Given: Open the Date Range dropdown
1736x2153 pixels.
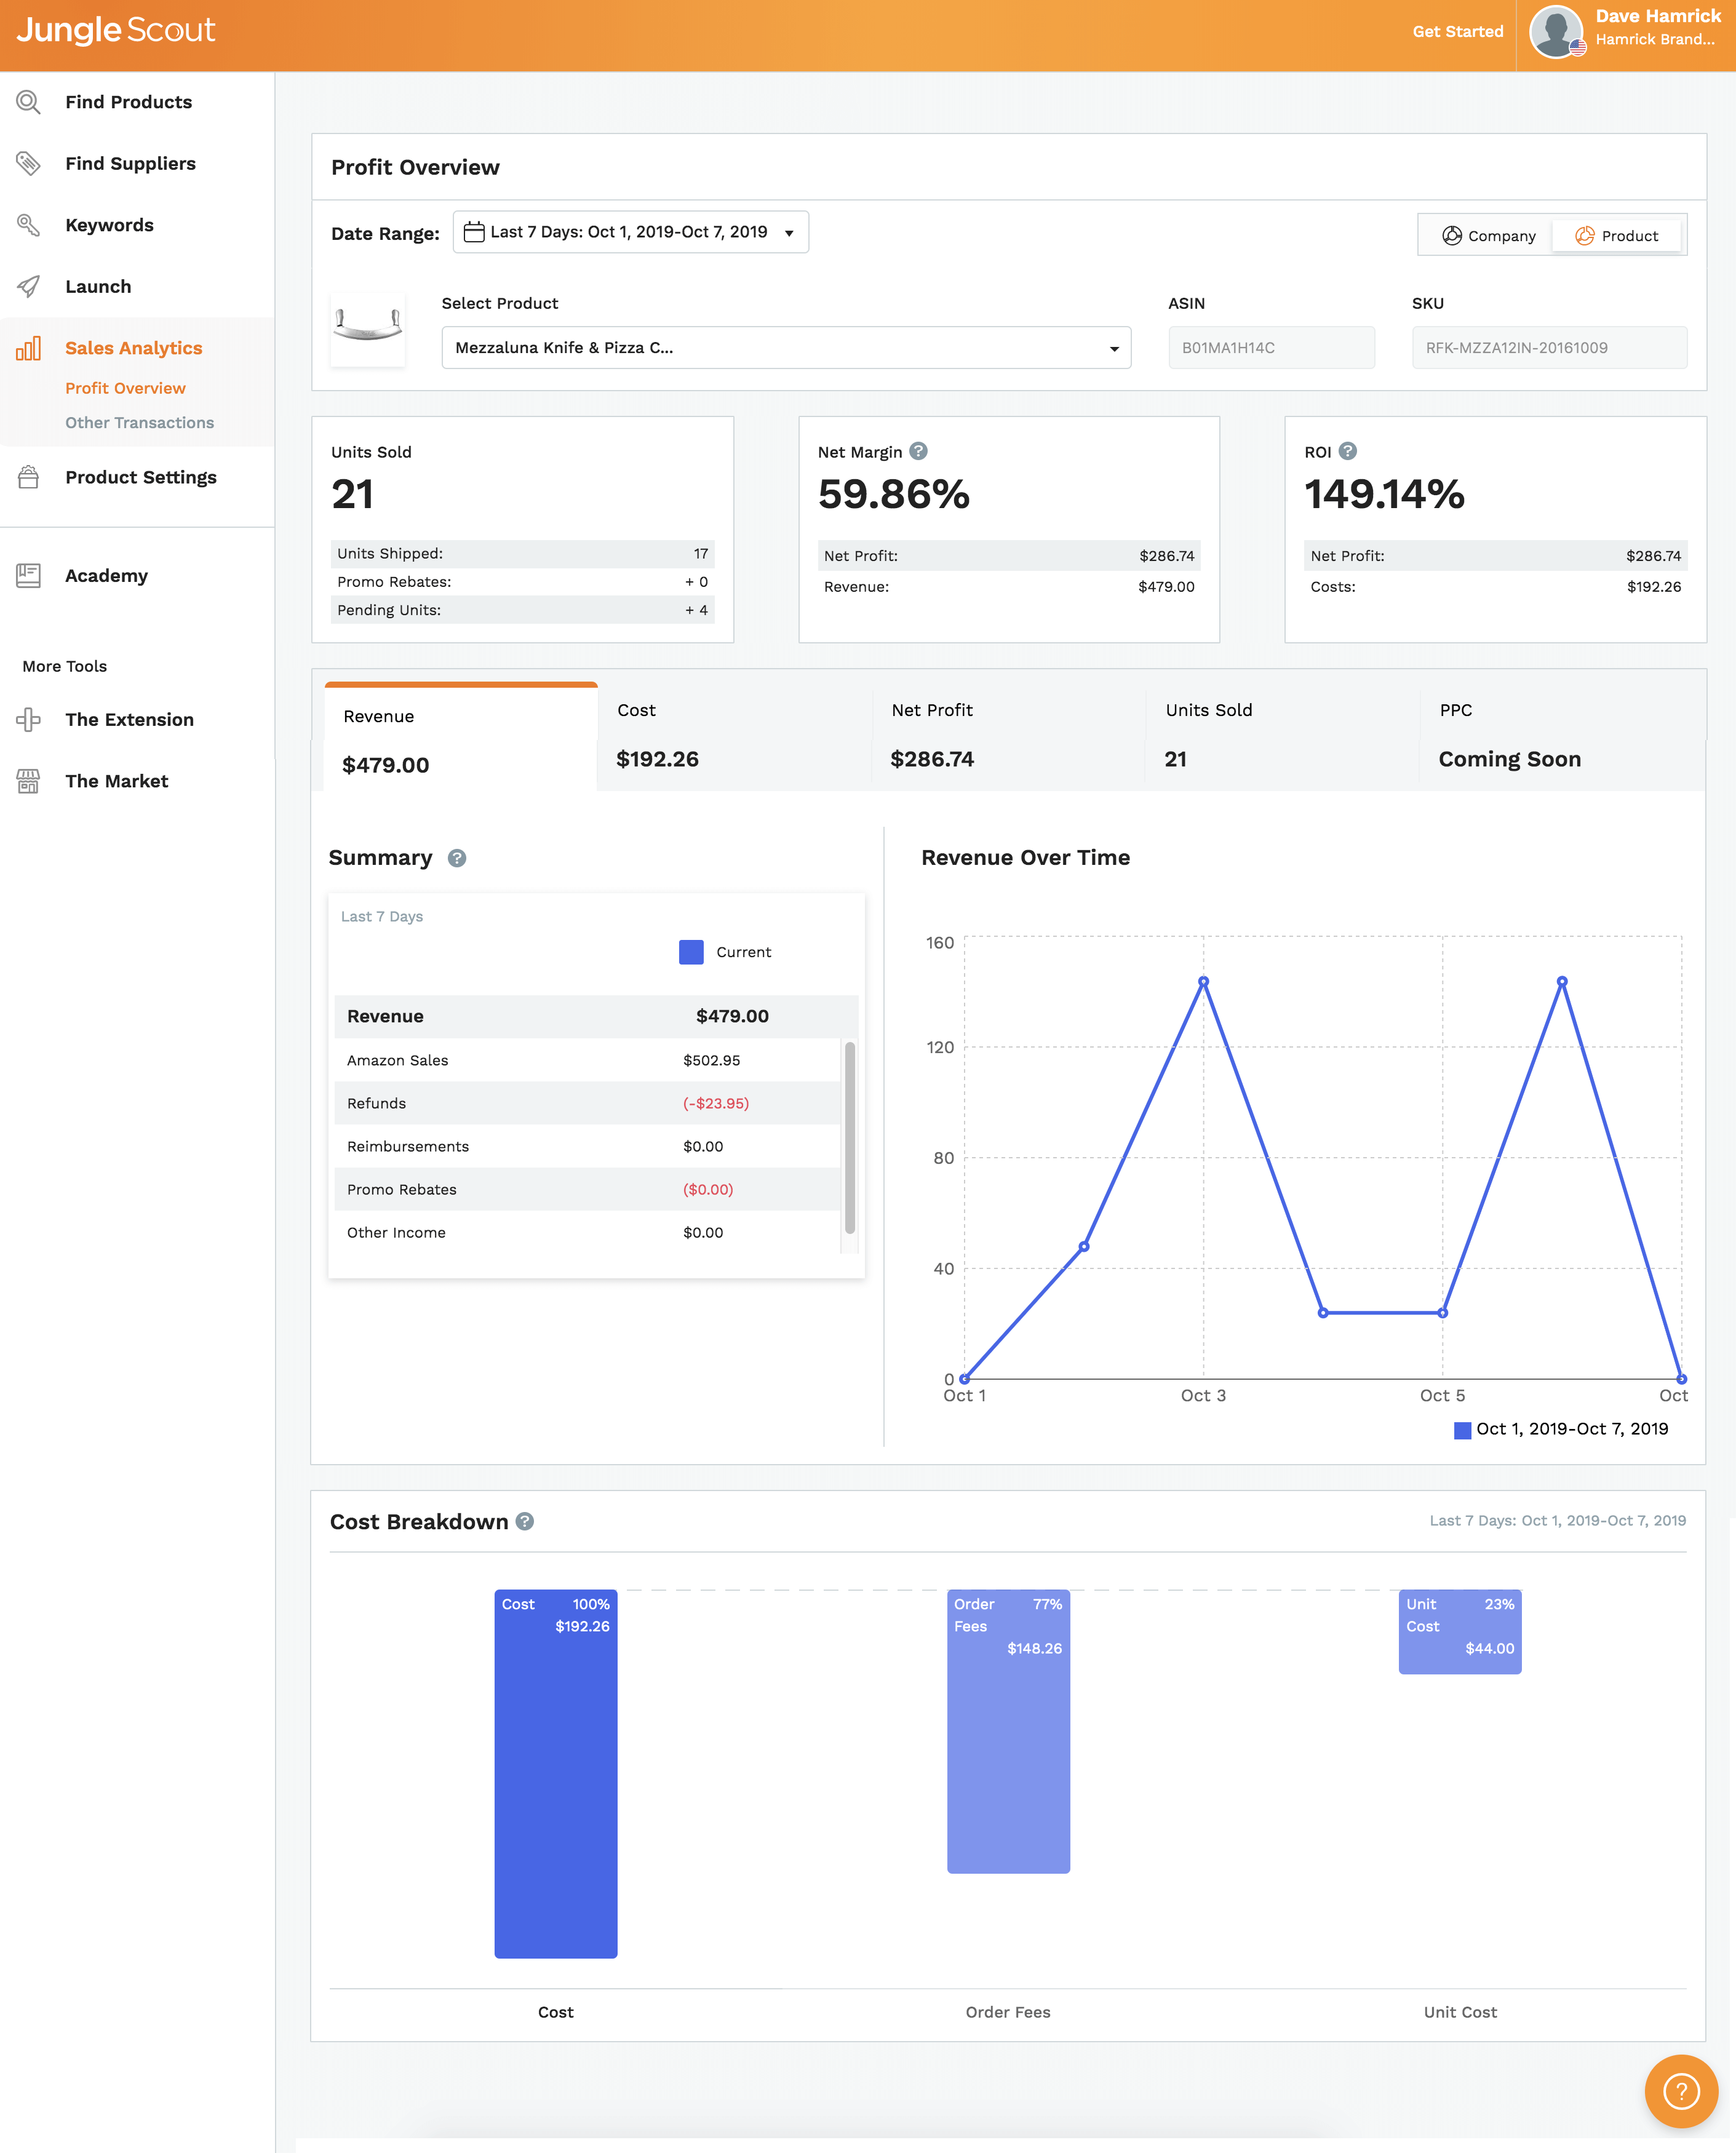Looking at the screenshot, I should pos(631,232).
